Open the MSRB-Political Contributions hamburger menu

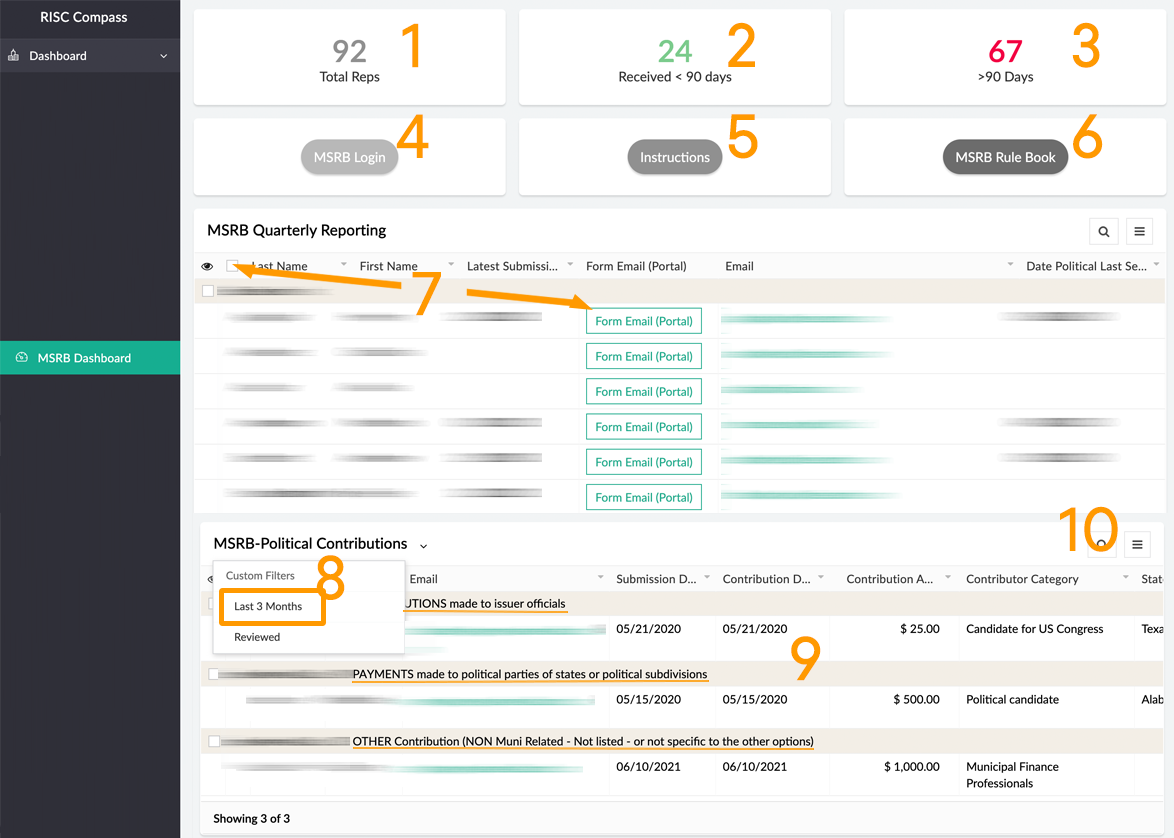(x=1137, y=544)
